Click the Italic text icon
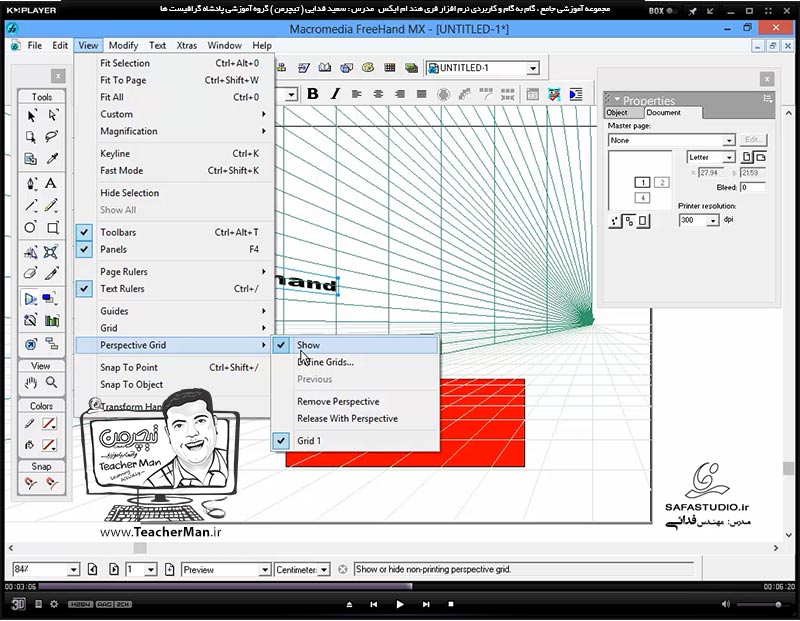The height and width of the screenshot is (621, 800). 335,94
